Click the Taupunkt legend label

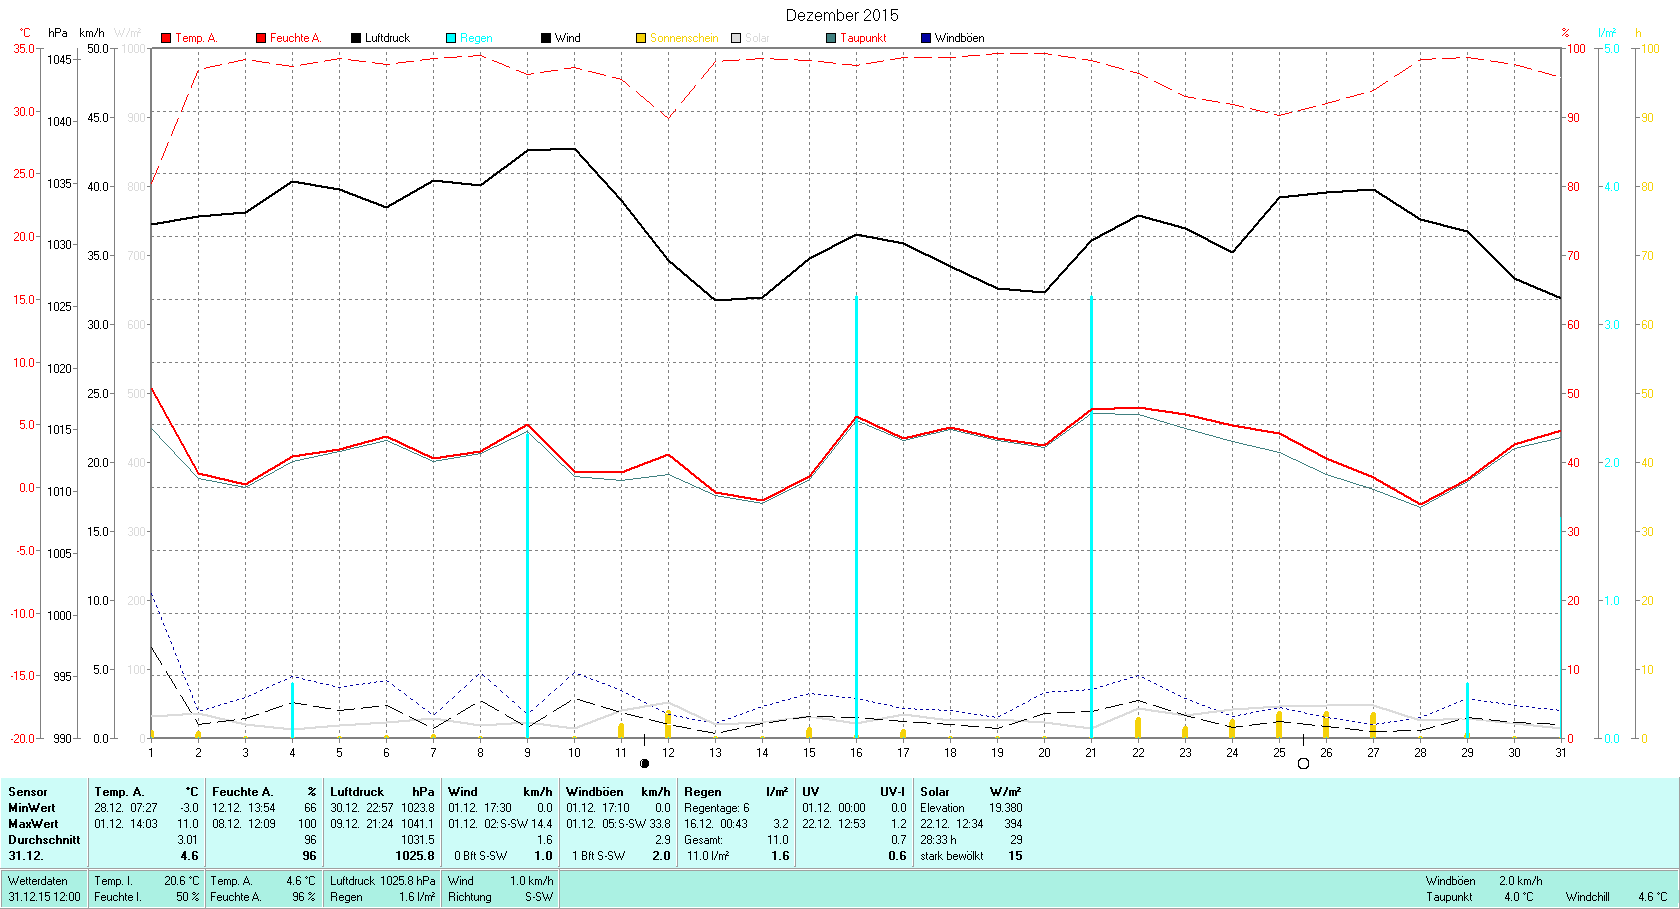coord(863,38)
